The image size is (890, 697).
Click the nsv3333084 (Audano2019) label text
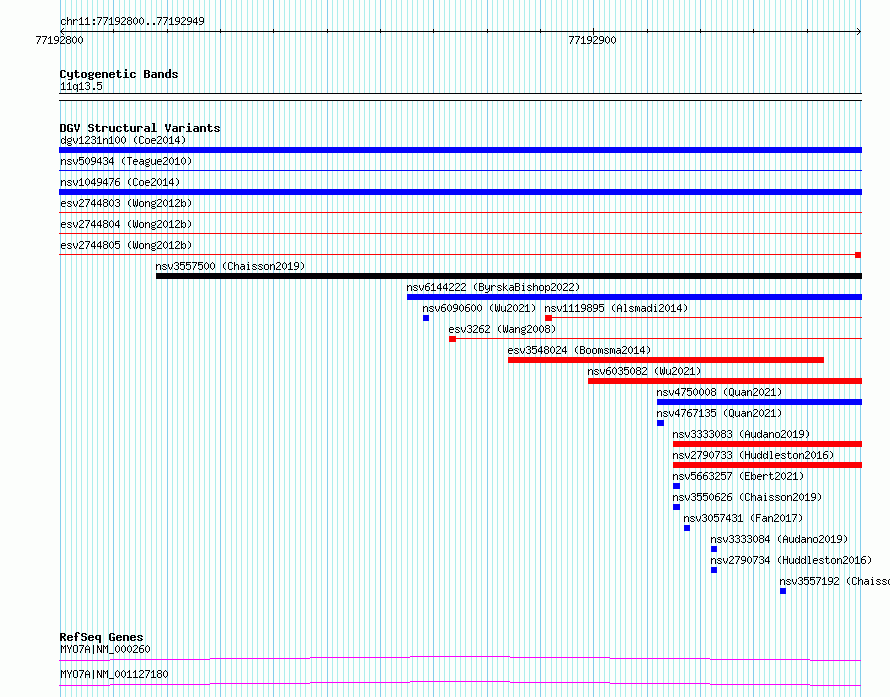779,539
